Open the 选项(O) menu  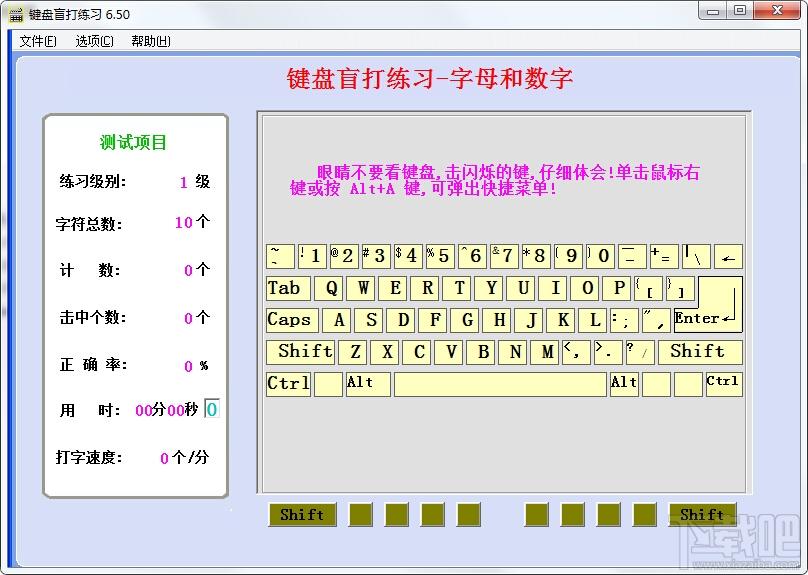[94, 41]
